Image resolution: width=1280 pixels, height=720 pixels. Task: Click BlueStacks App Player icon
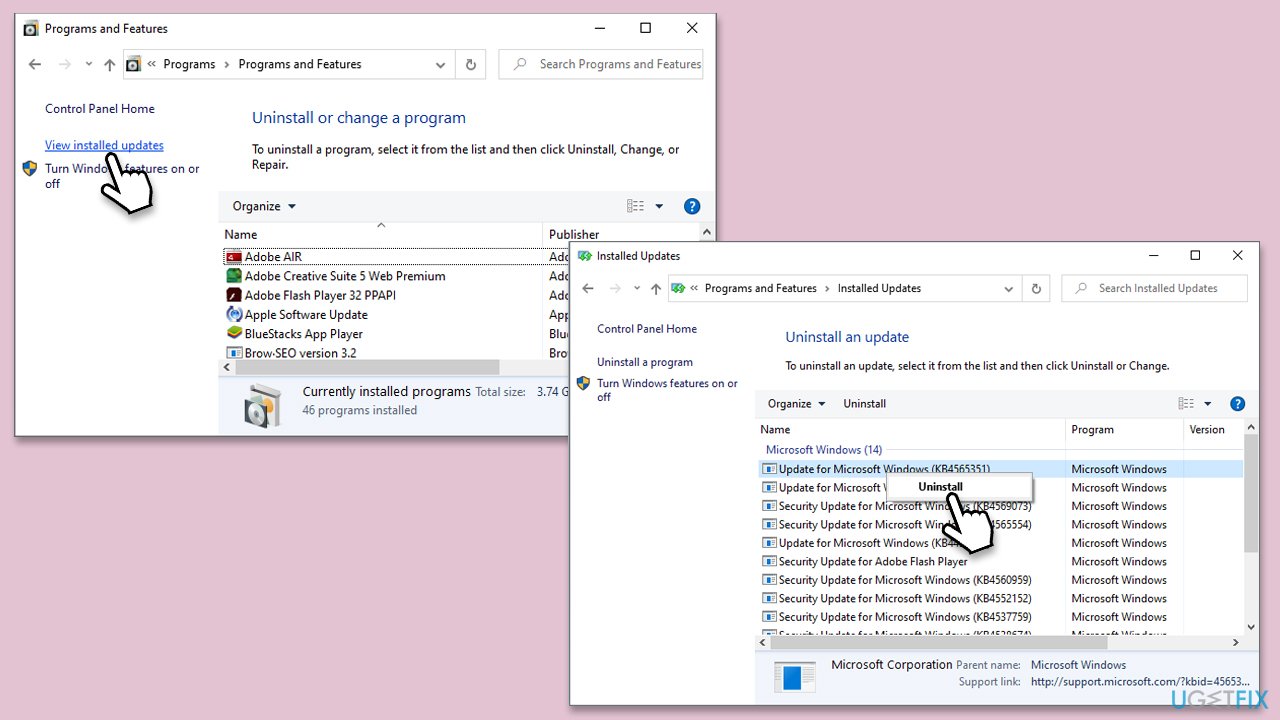click(234, 334)
